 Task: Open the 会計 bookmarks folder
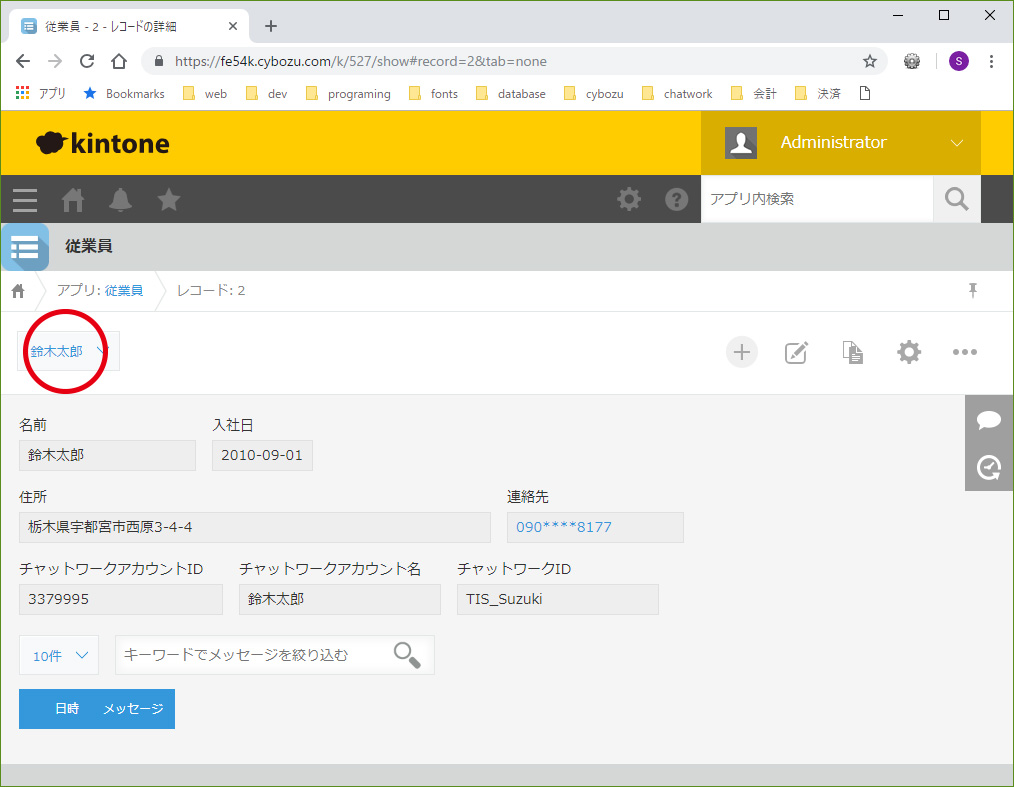pyautogui.click(x=753, y=94)
